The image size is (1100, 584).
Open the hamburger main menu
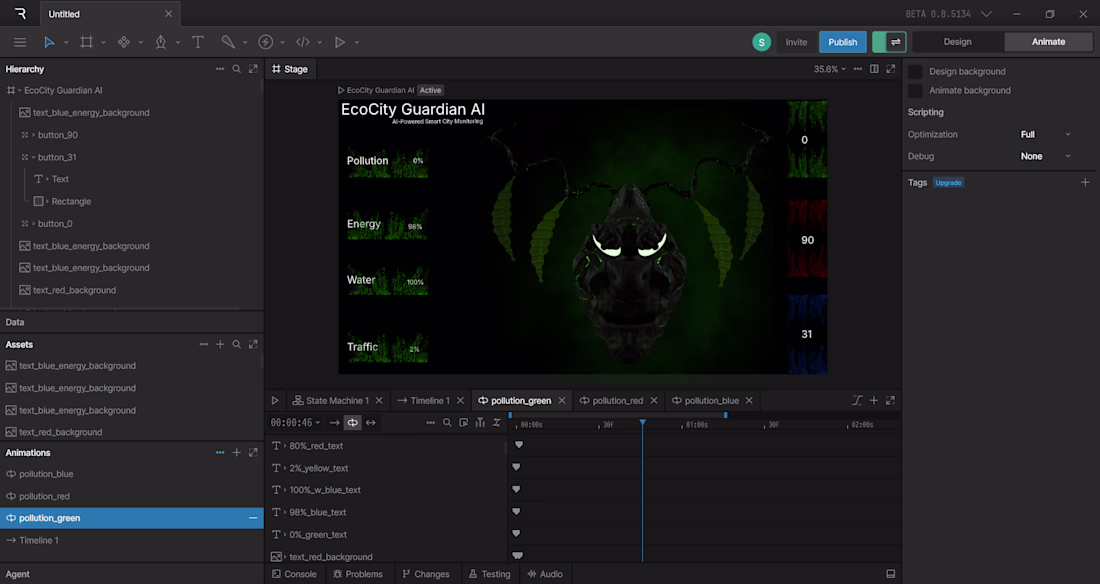[20, 42]
